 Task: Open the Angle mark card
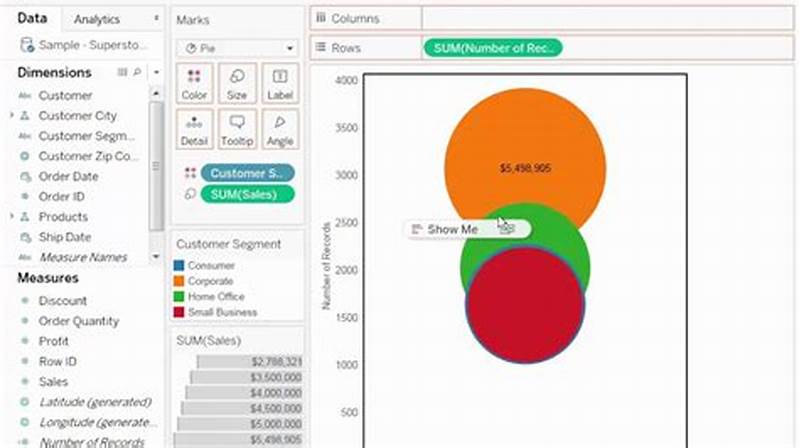click(280, 130)
